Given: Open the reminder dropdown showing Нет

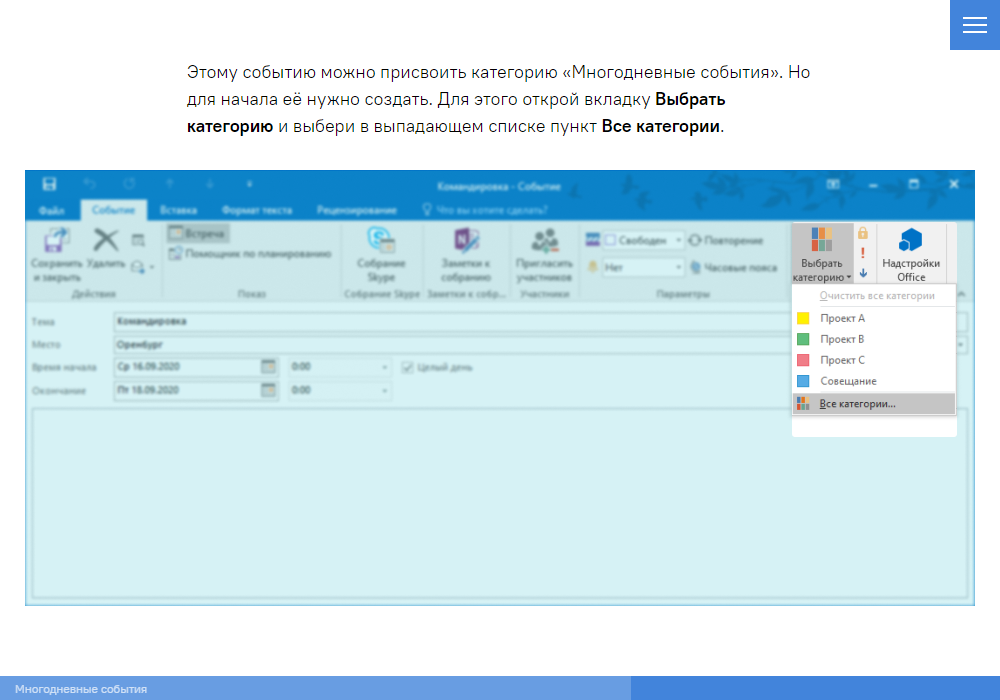Looking at the screenshot, I should pyautogui.click(x=679, y=268).
